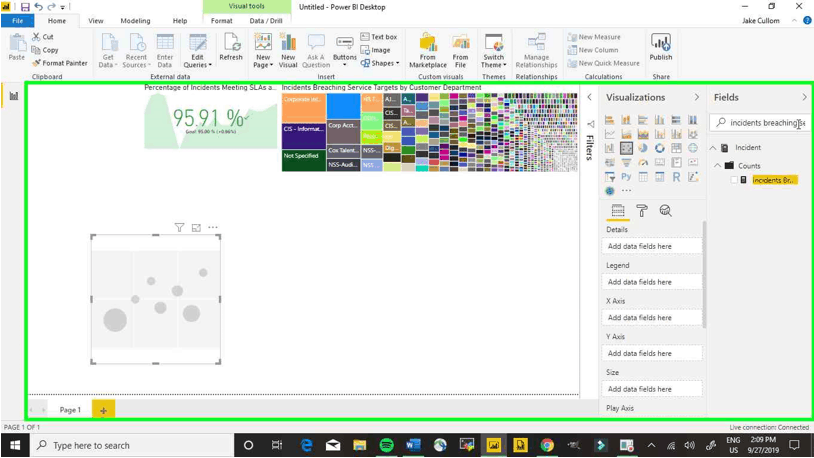Tick the Incidents Br... field checkbox
The height and width of the screenshot is (458, 814).
click(x=734, y=180)
